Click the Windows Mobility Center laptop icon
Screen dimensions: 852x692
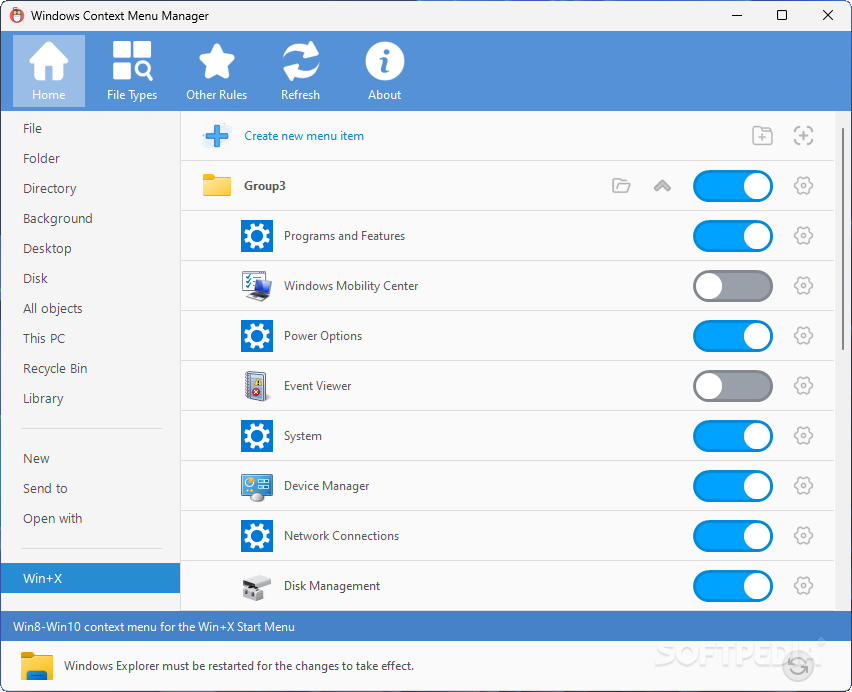tap(257, 286)
